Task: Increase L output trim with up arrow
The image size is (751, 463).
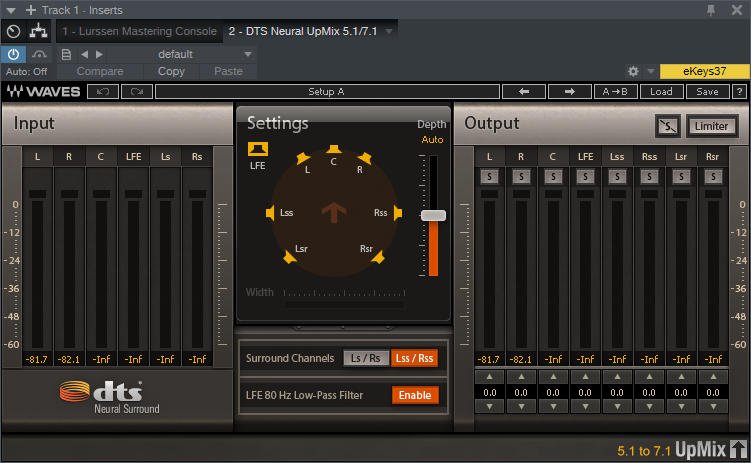Action: pyautogui.click(x=489, y=377)
